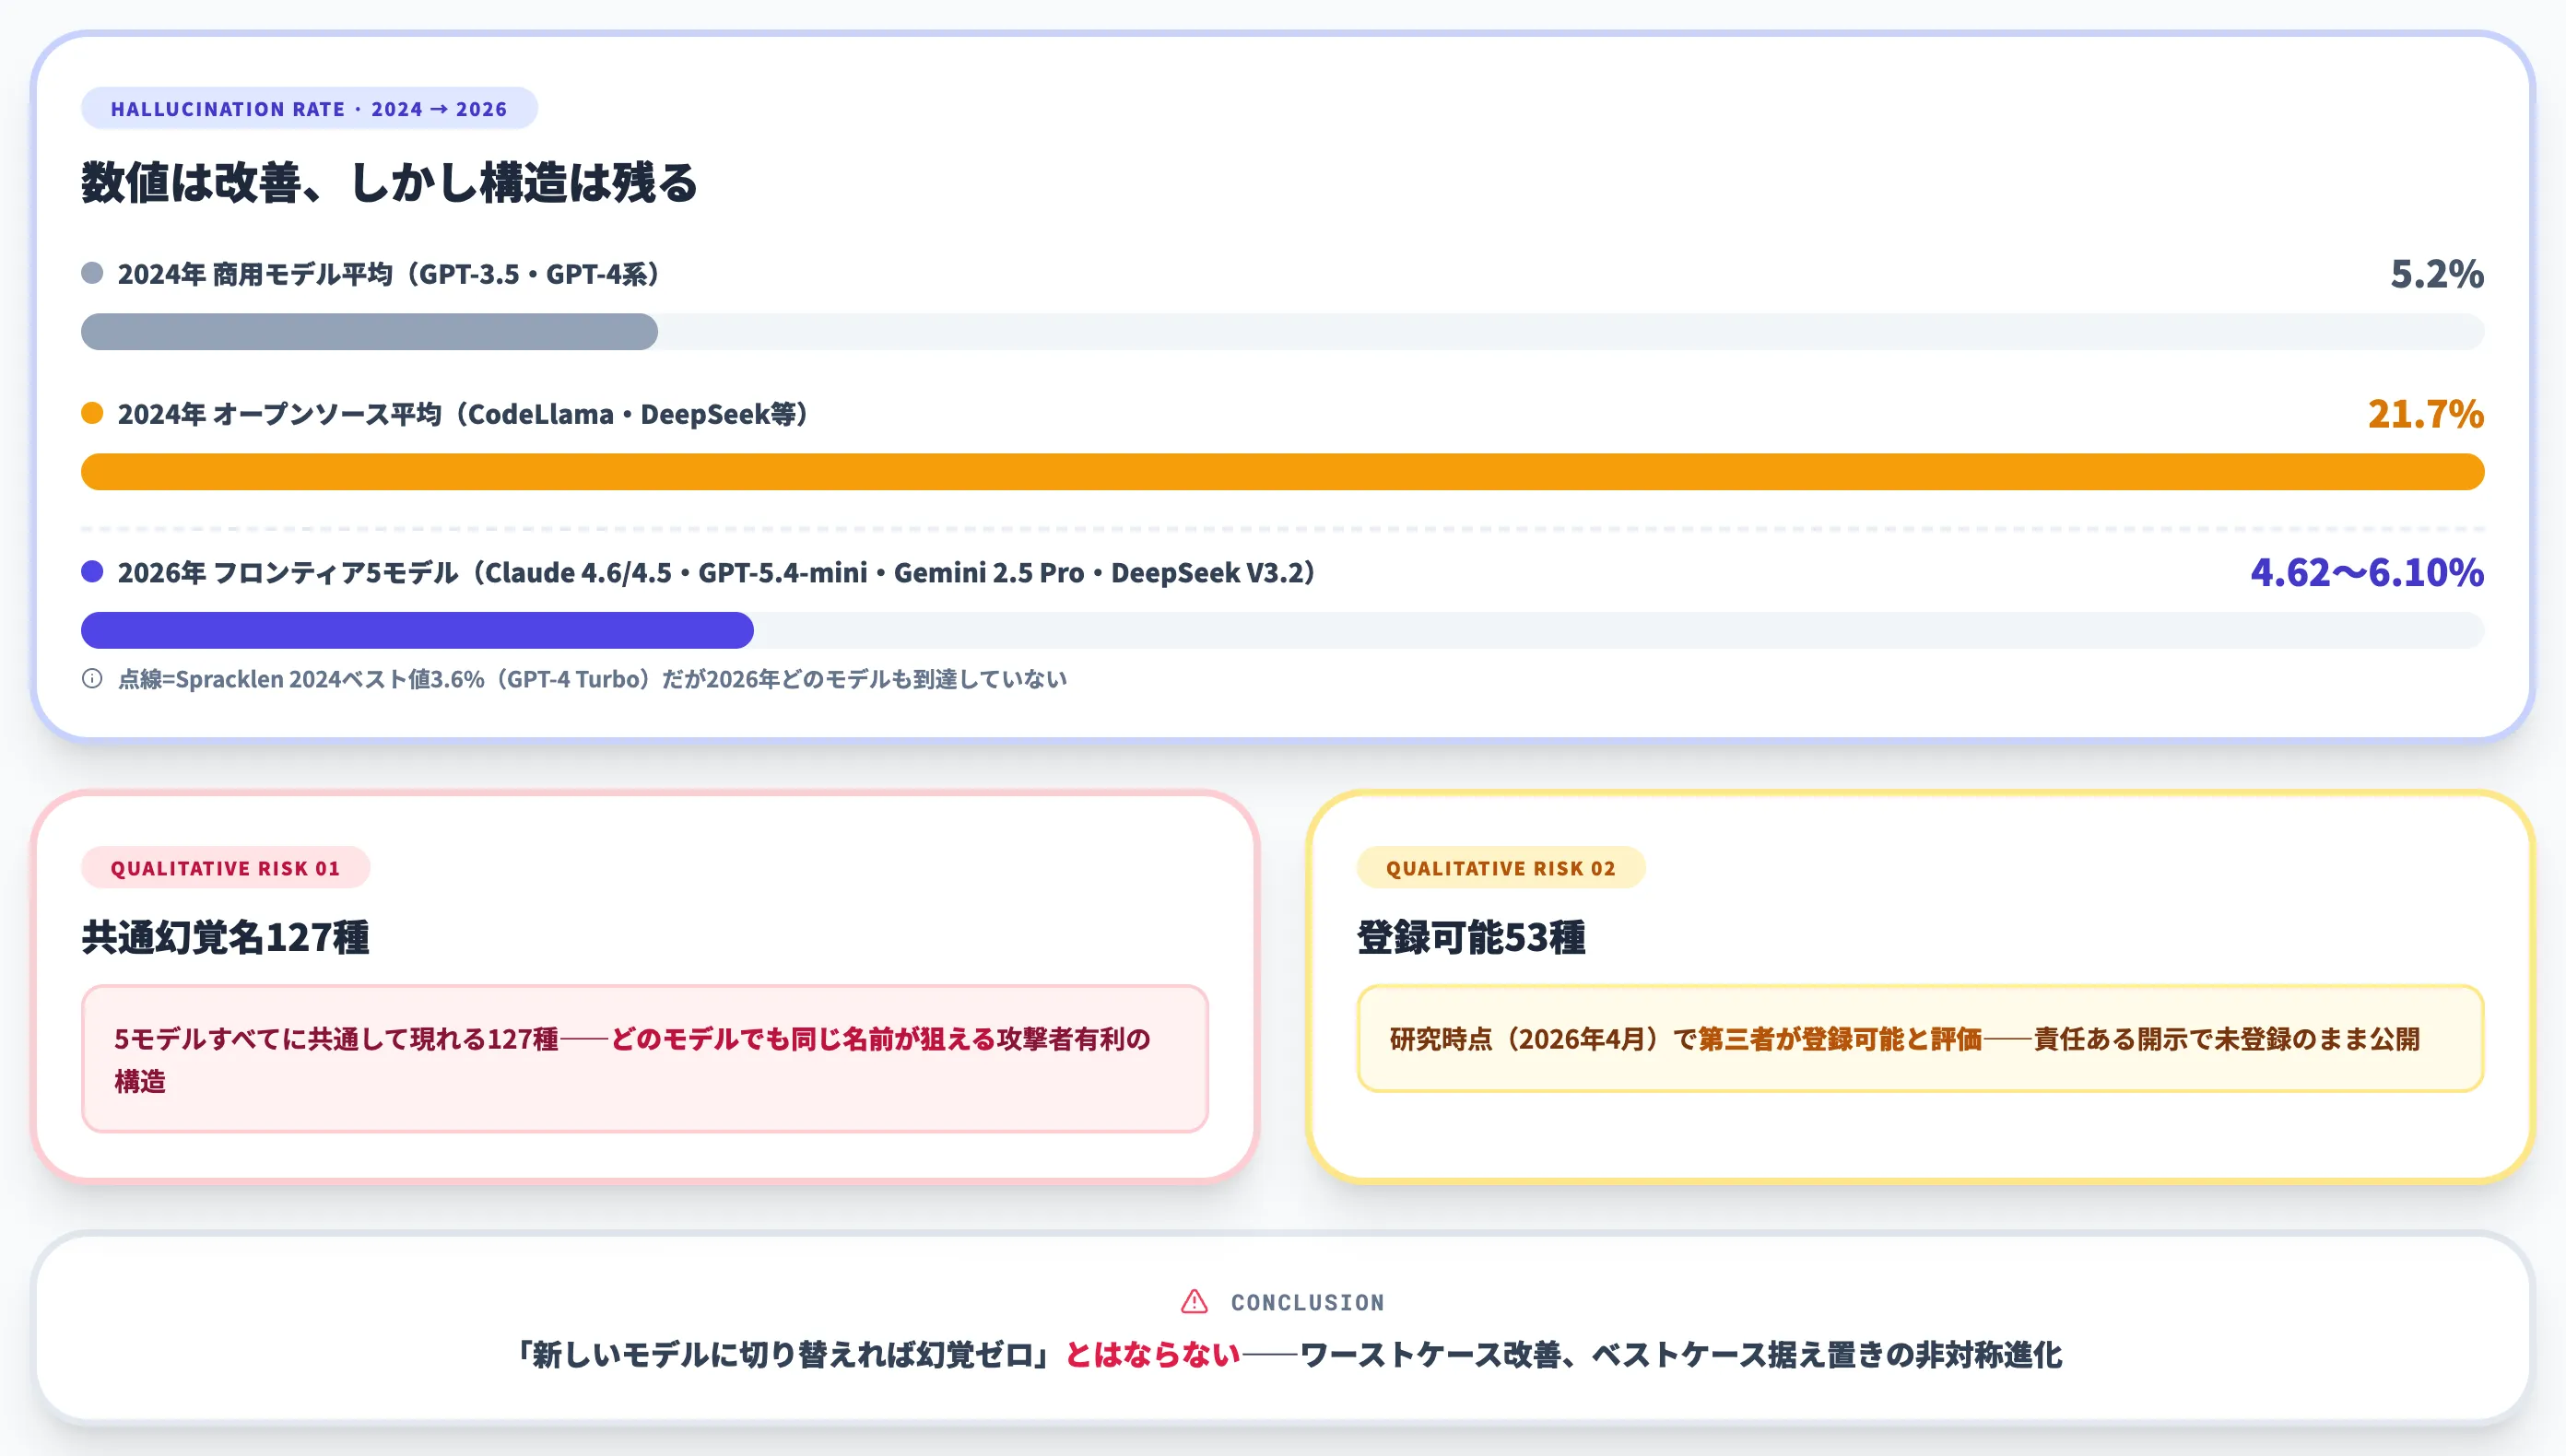Select the QUALITATIVE RISK 02 badge
Viewport: 2566px width, 1456px height.
tap(1500, 867)
